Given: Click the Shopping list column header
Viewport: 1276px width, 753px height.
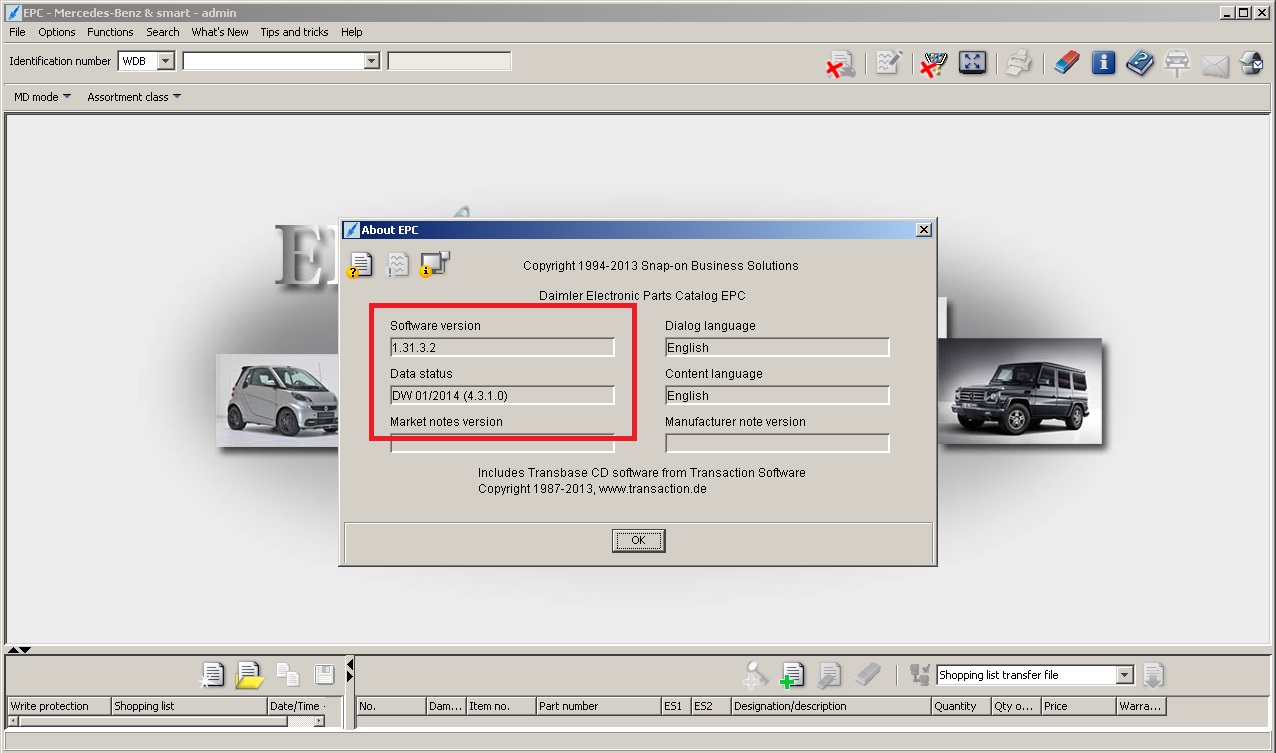Looking at the screenshot, I should pyautogui.click(x=188, y=706).
